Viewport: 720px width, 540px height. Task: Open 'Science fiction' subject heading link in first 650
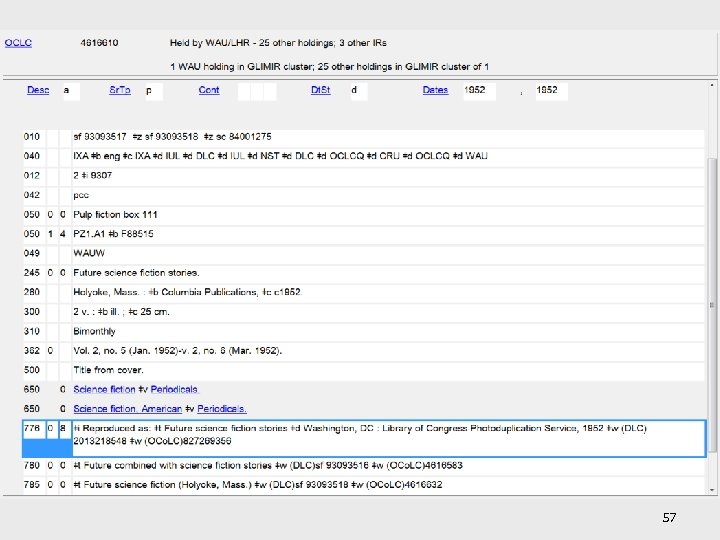point(104,389)
